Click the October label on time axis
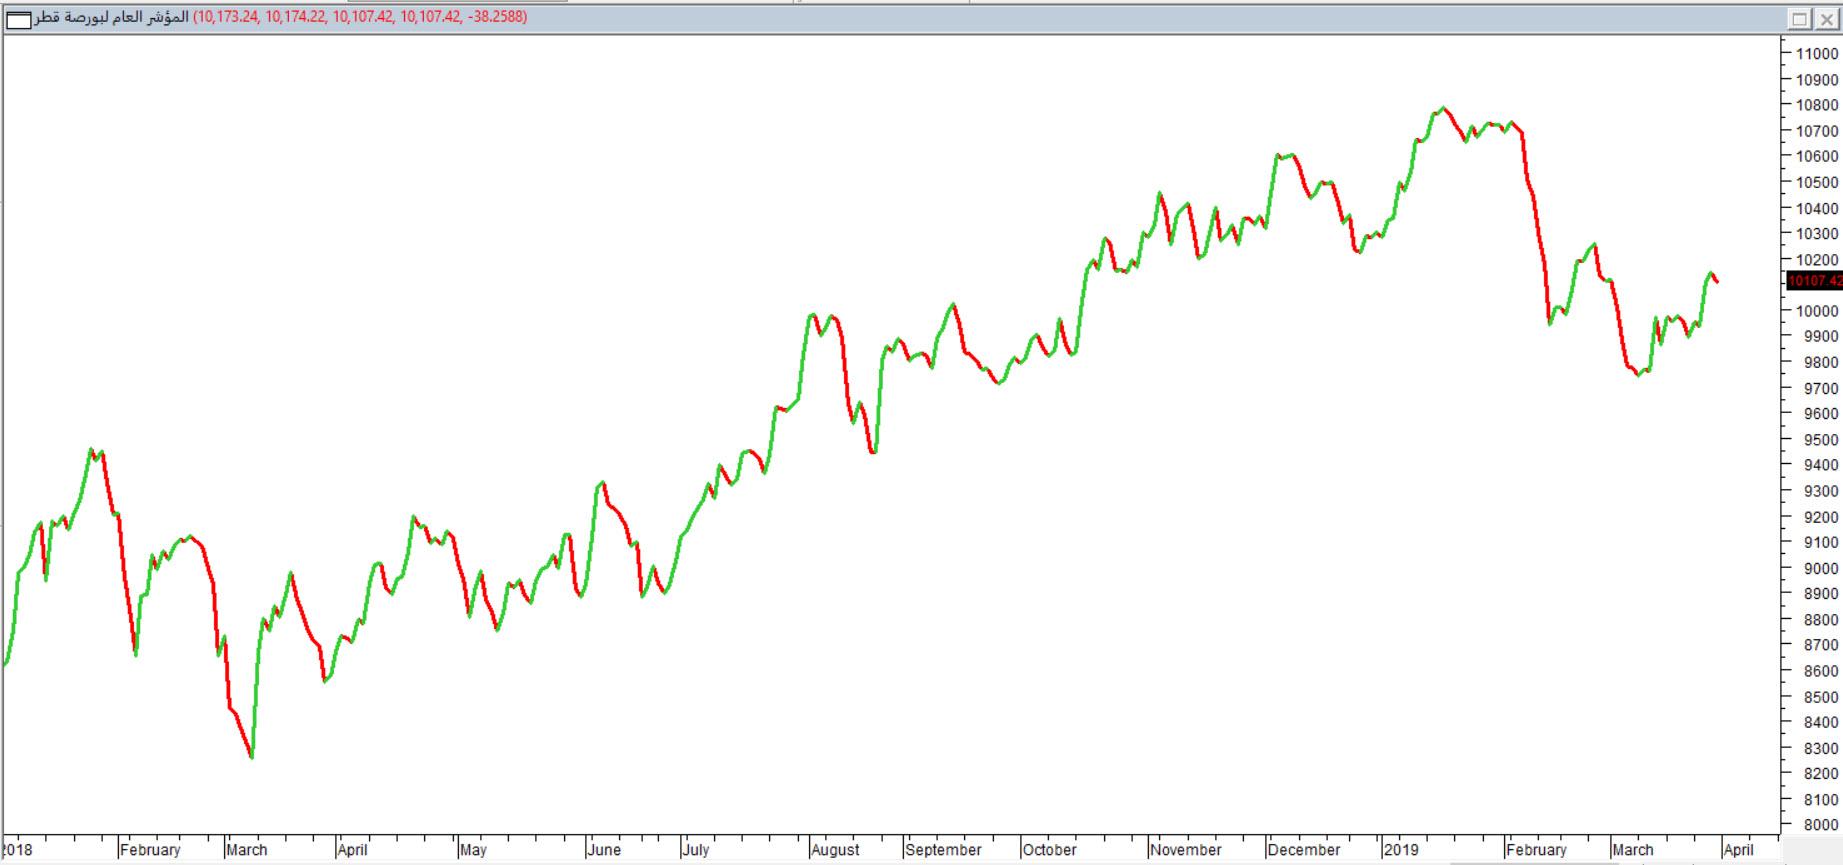The image size is (1843, 865). click(x=1050, y=850)
